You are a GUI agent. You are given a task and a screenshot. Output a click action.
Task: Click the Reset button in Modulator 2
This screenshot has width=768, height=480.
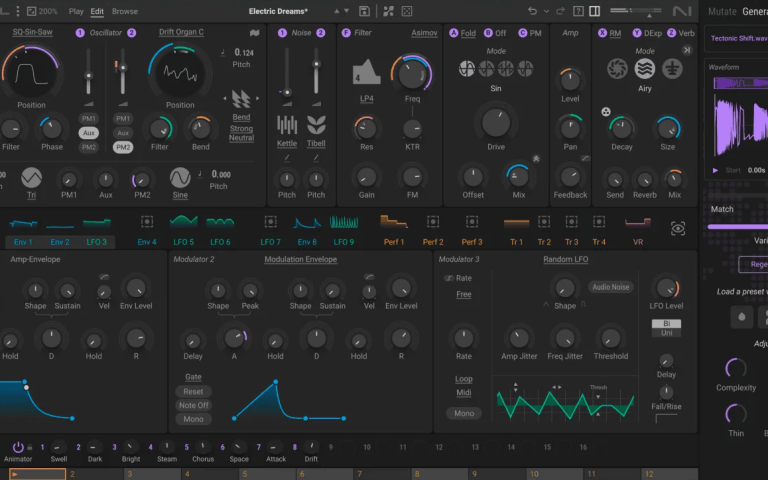(193, 391)
